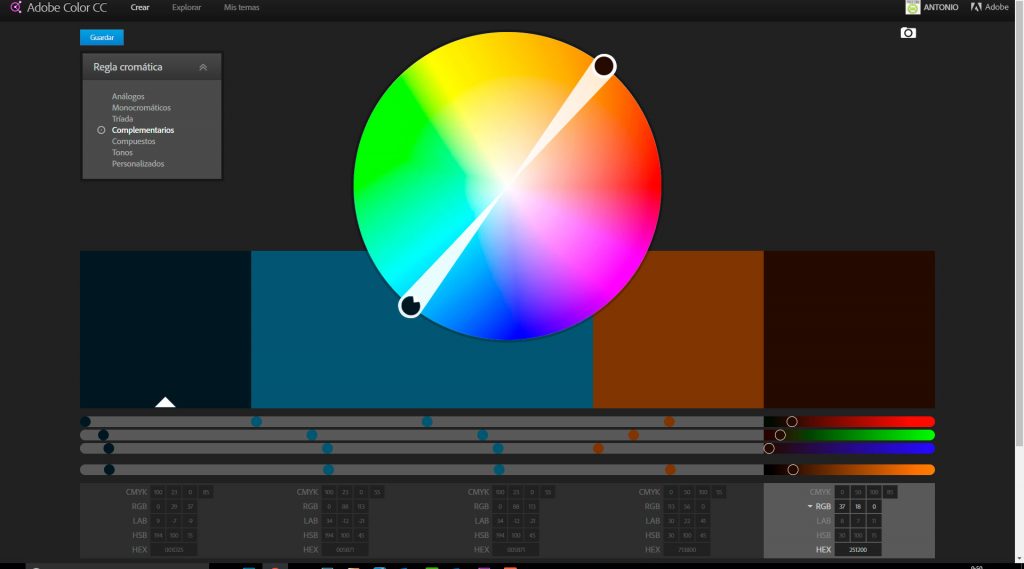Screen dimensions: 1024x569
Task: Click the ANTONIO user avatar icon
Action: (x=913, y=7)
